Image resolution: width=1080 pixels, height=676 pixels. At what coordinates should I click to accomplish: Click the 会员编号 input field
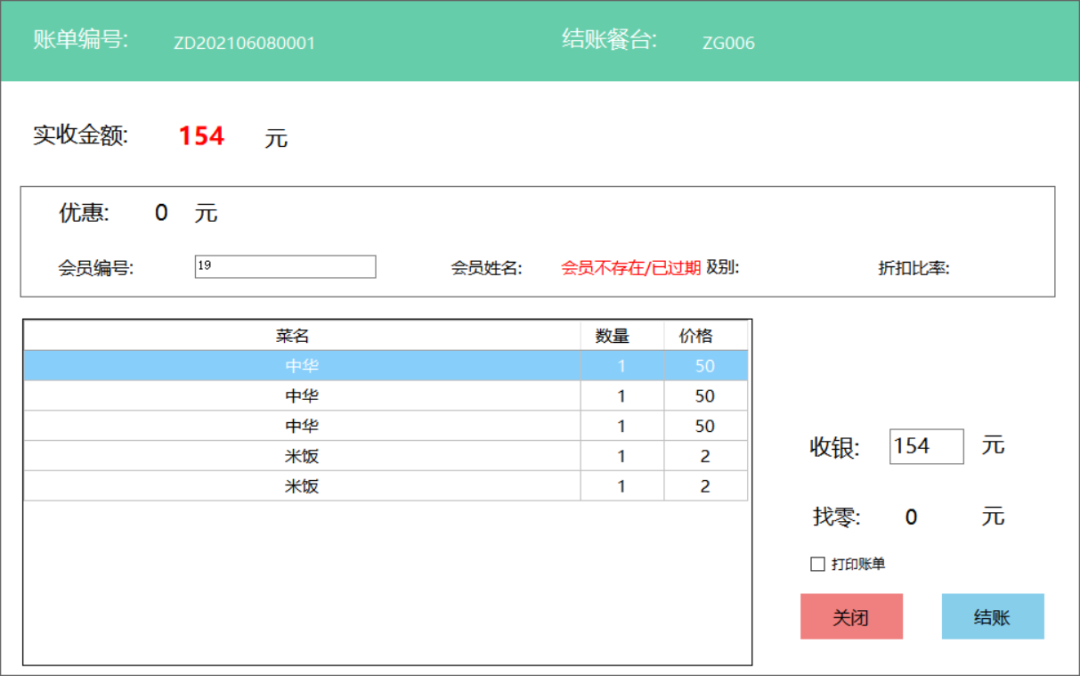point(285,266)
